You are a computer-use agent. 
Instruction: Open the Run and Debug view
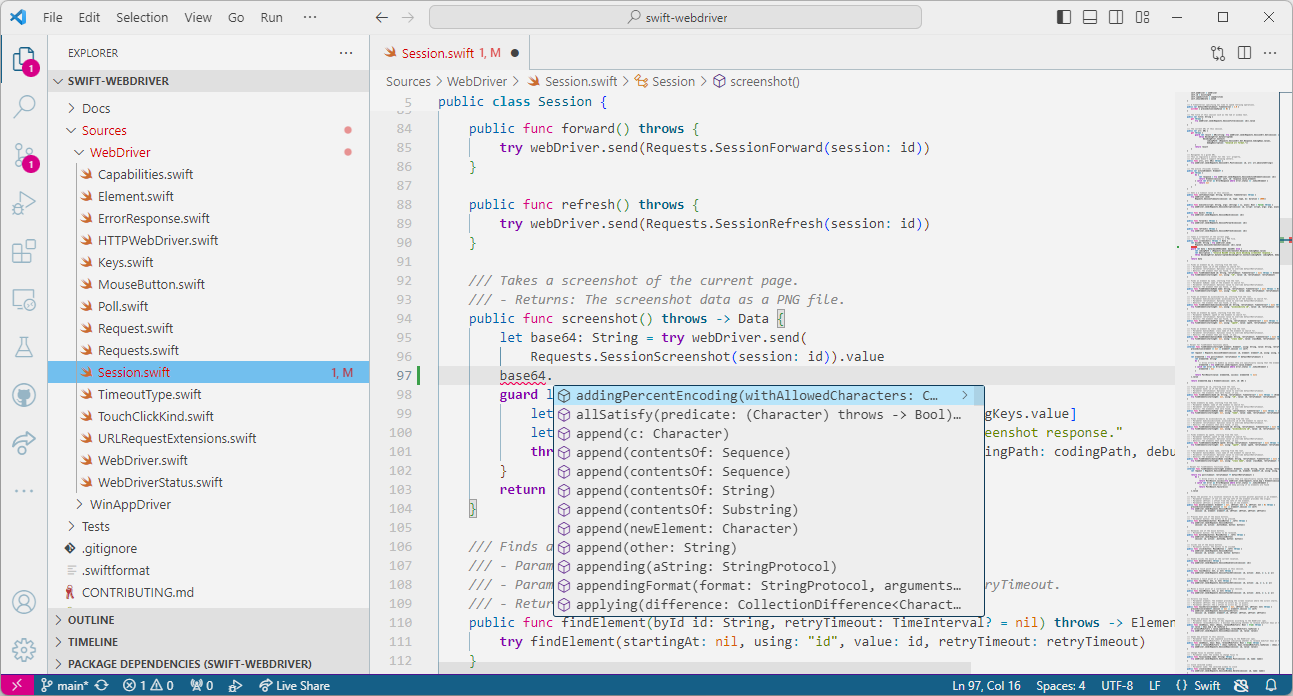24,201
